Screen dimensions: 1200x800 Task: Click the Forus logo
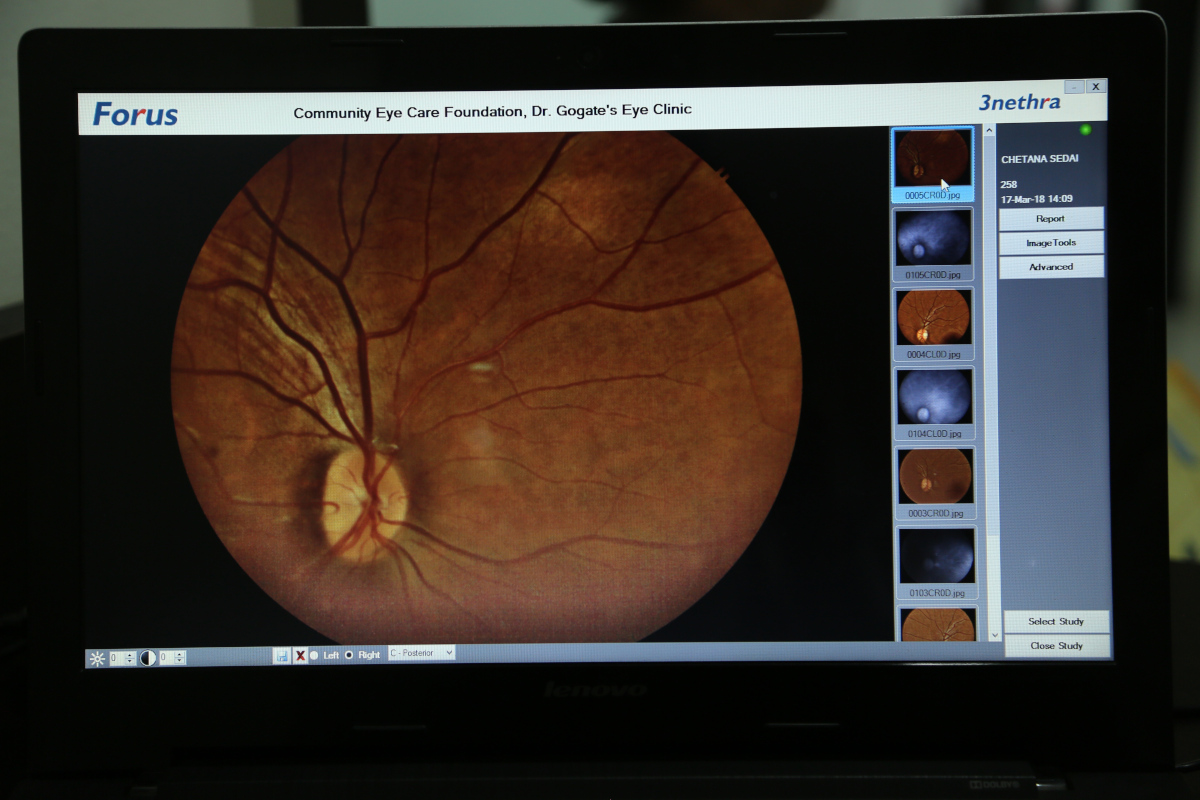135,114
